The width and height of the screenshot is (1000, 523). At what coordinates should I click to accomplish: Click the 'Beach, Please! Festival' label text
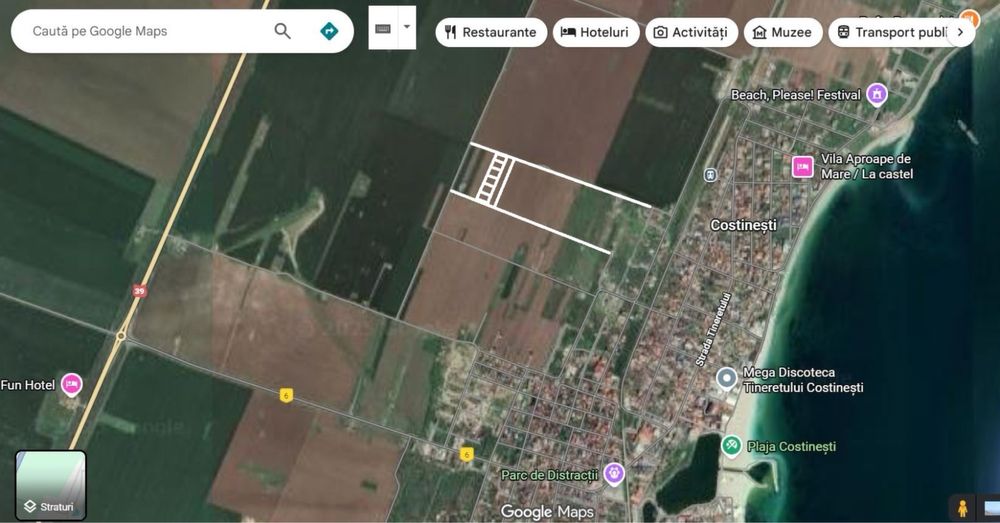(x=796, y=95)
